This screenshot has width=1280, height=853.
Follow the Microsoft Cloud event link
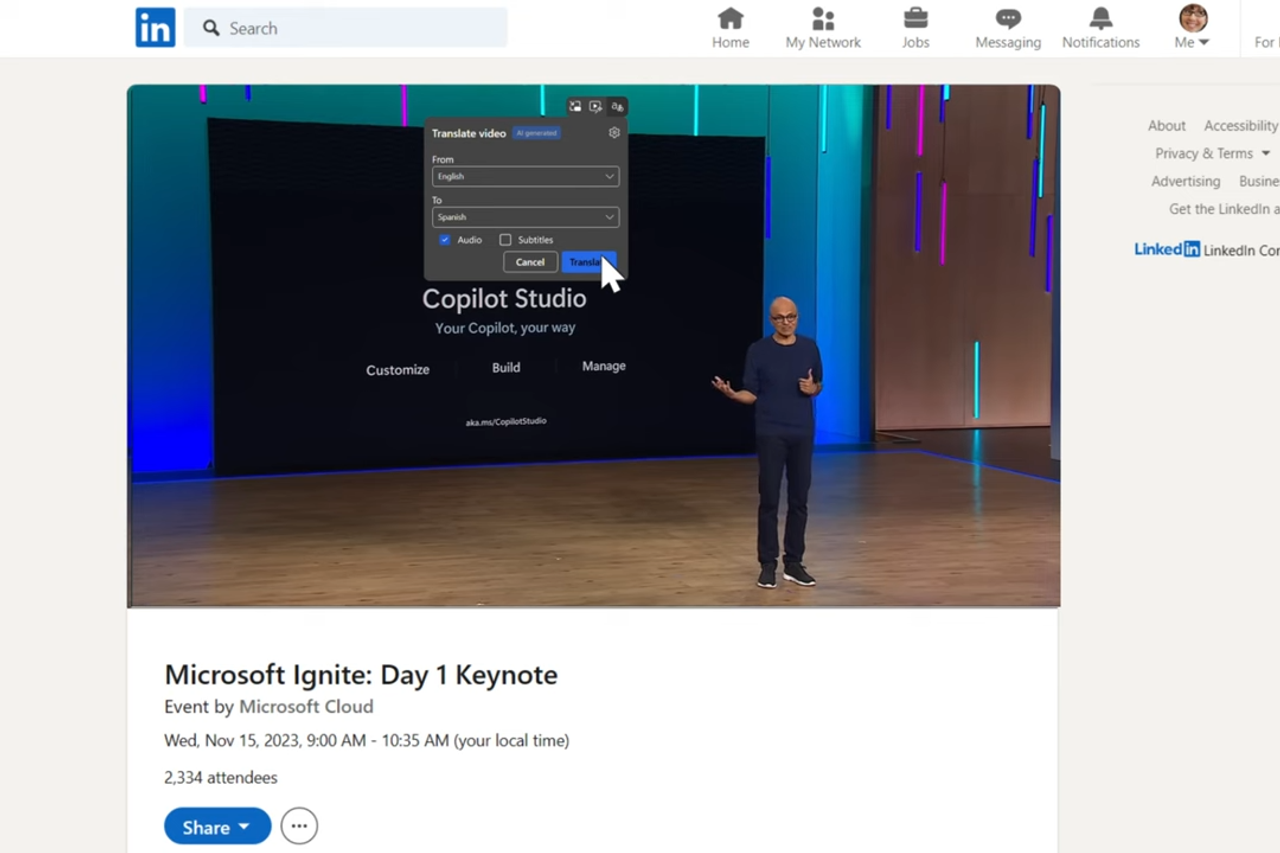point(306,706)
